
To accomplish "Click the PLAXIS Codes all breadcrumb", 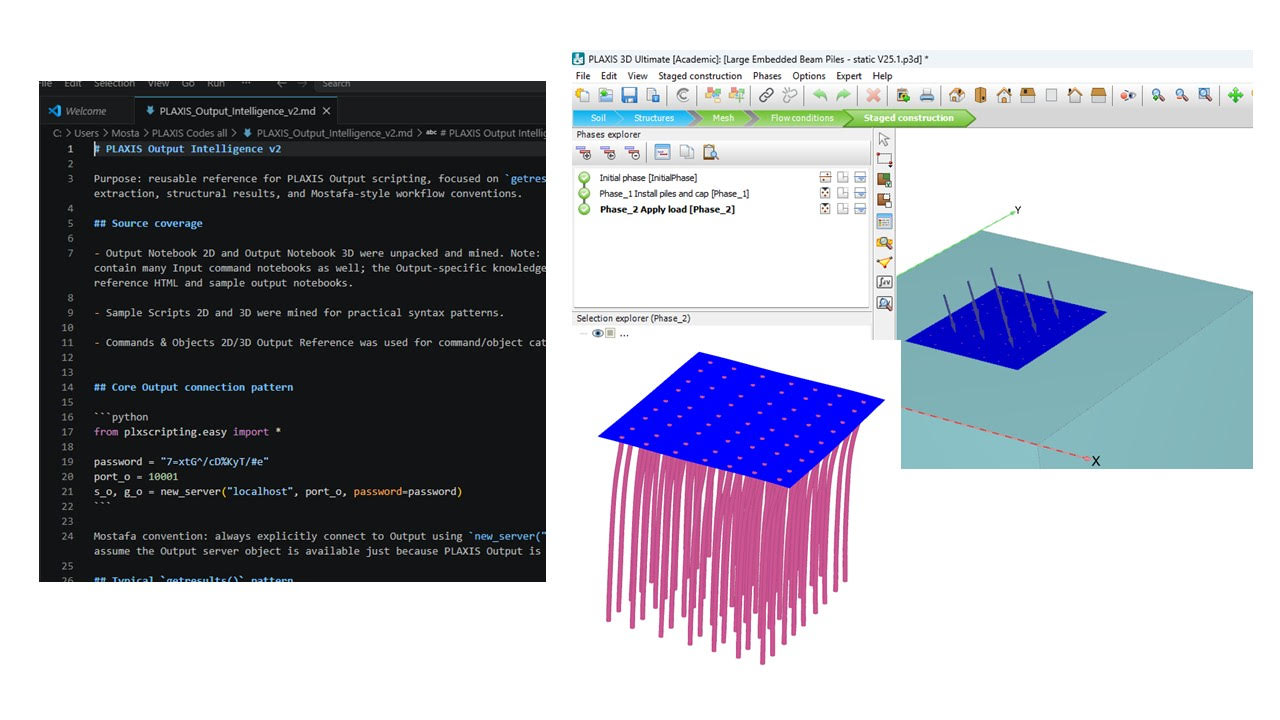I will click(189, 133).
